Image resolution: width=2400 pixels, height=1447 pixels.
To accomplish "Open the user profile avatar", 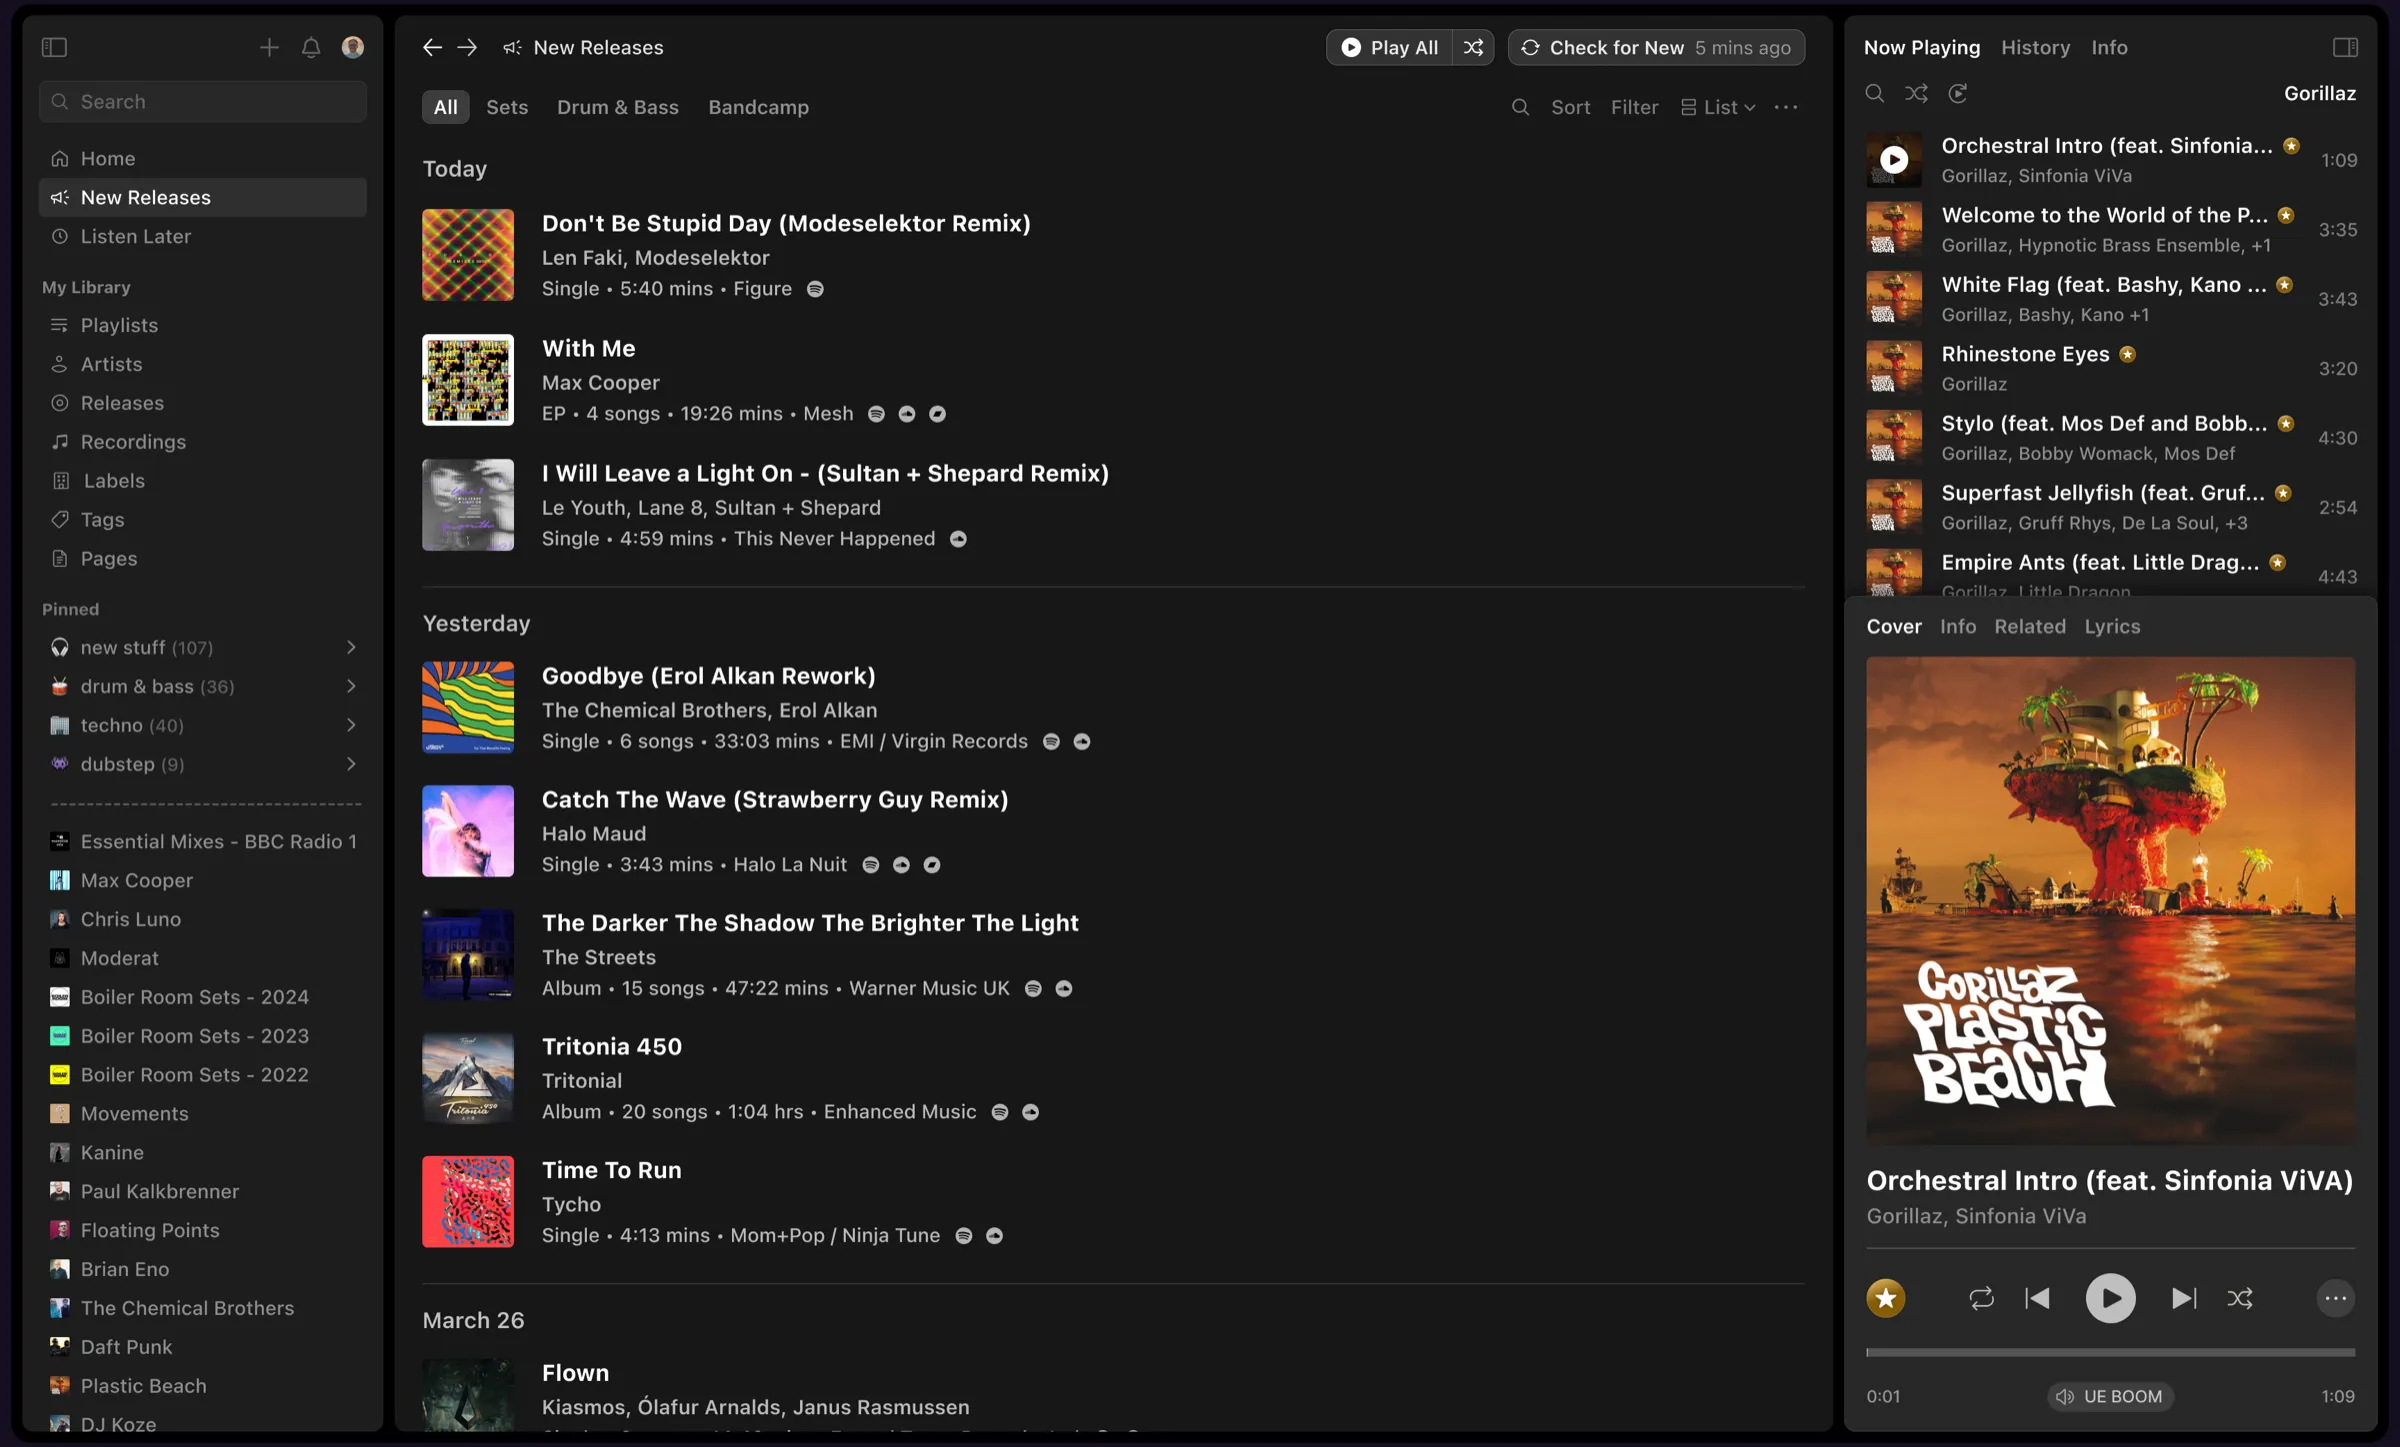I will point(353,47).
